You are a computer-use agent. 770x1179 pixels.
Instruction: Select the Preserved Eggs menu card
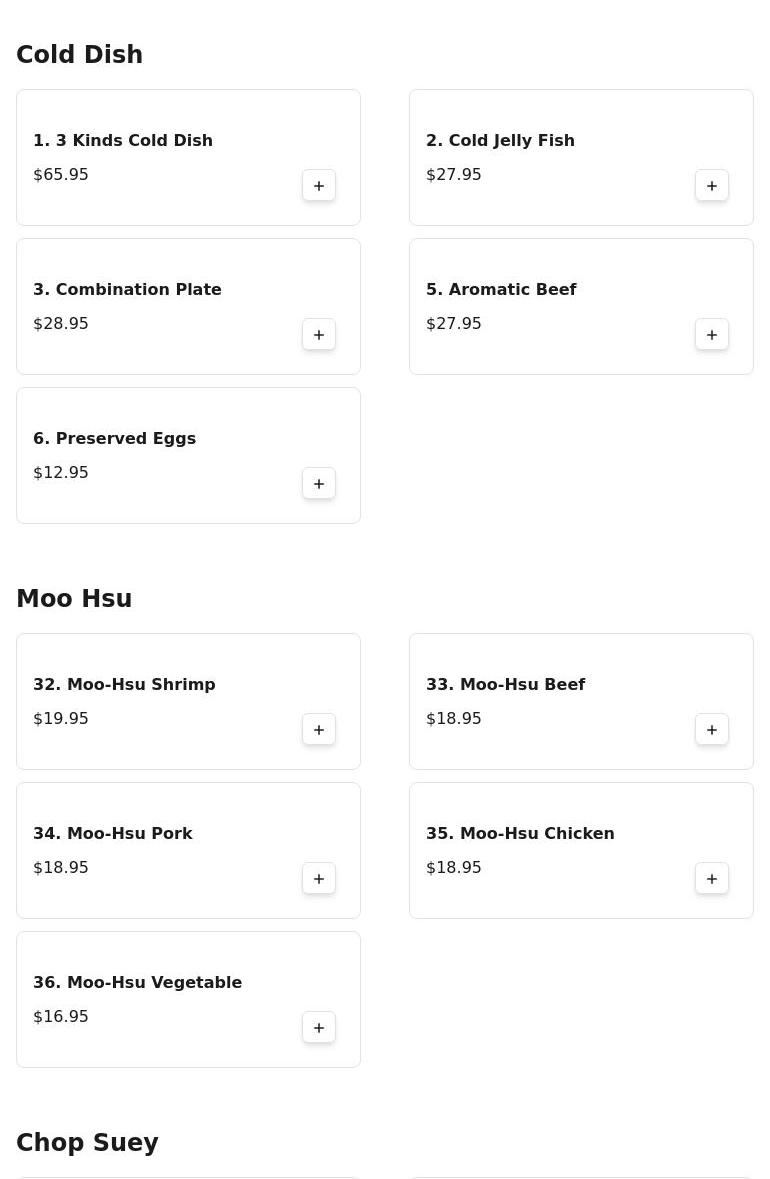coord(189,456)
